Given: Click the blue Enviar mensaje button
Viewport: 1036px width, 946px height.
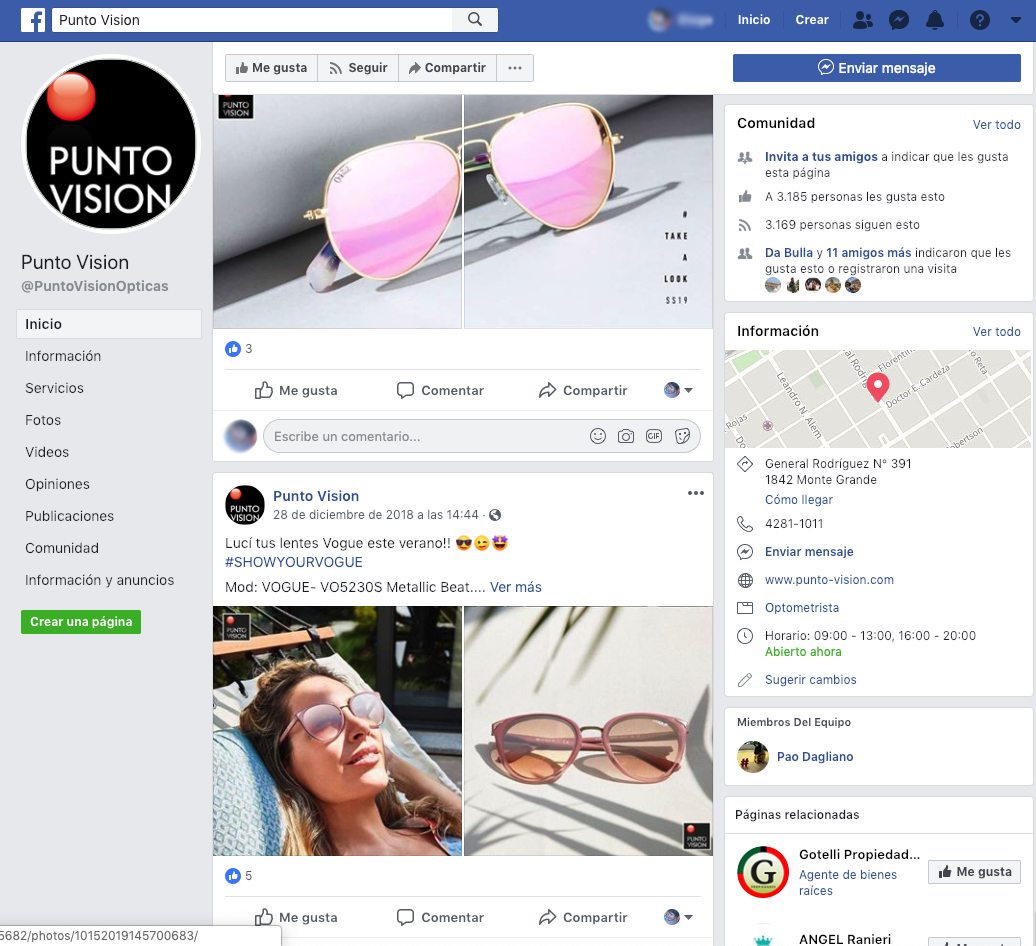Looking at the screenshot, I should 876,68.
